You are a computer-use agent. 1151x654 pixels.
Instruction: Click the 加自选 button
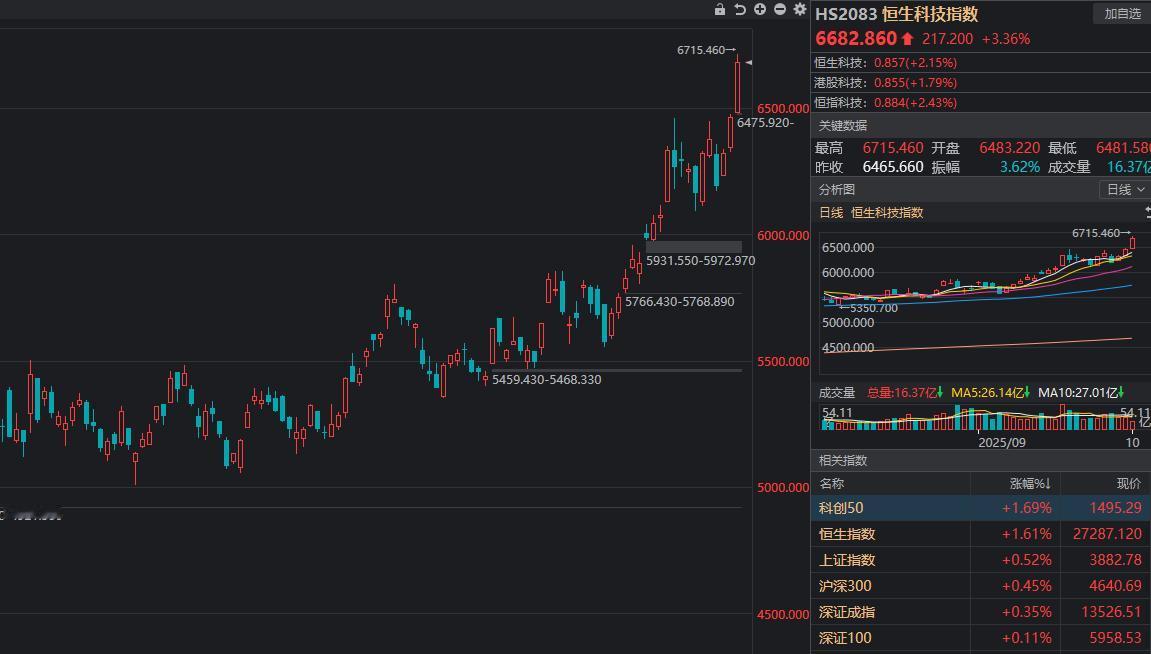click(x=1122, y=14)
